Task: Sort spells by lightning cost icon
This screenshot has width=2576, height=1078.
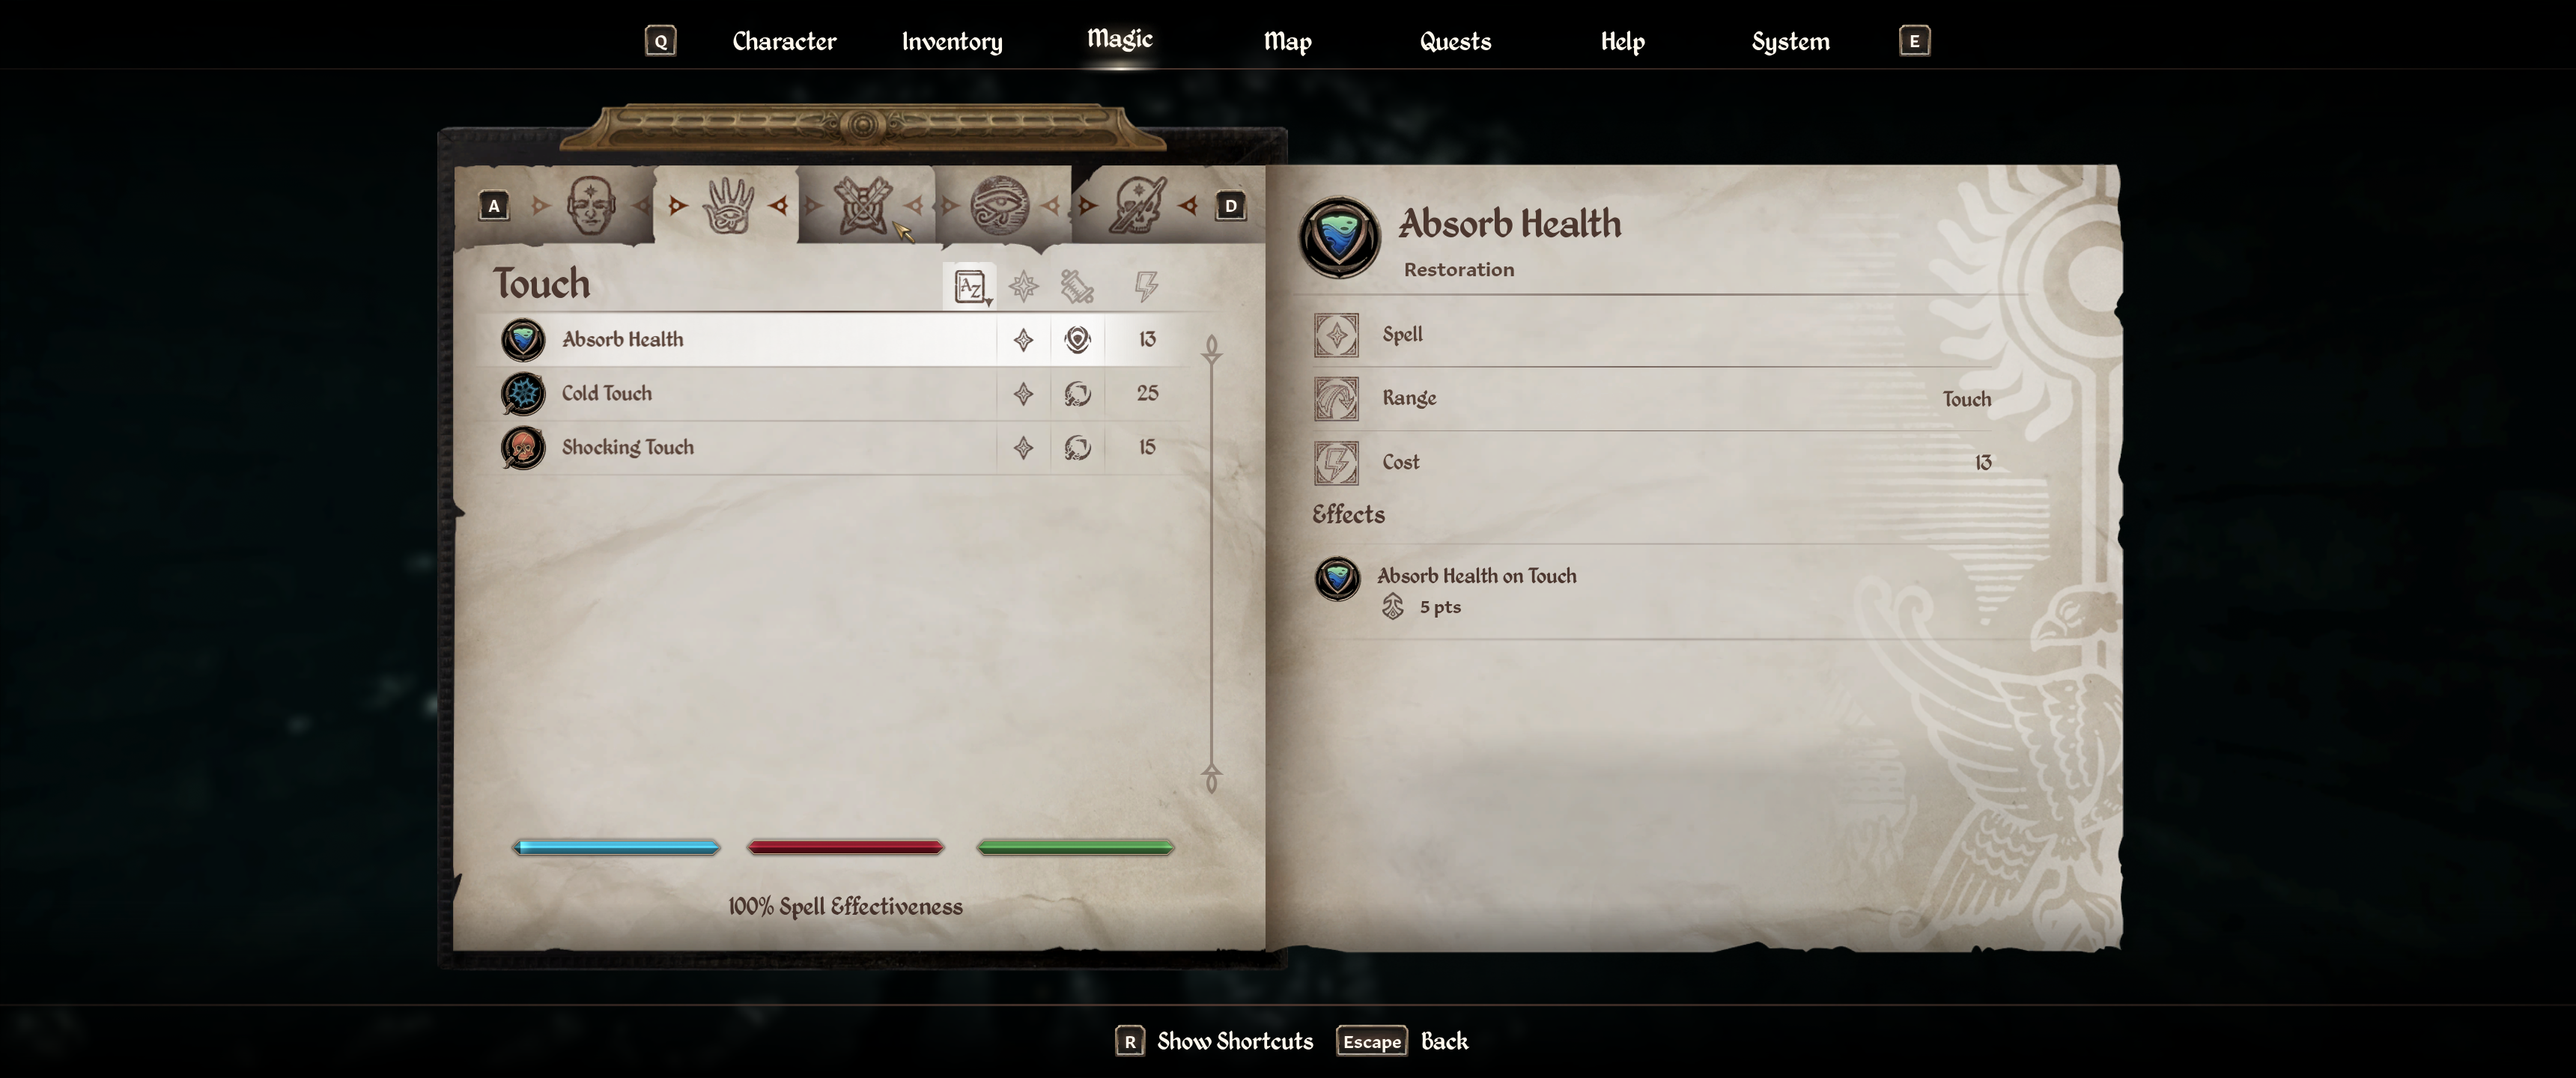Action: click(x=1146, y=287)
